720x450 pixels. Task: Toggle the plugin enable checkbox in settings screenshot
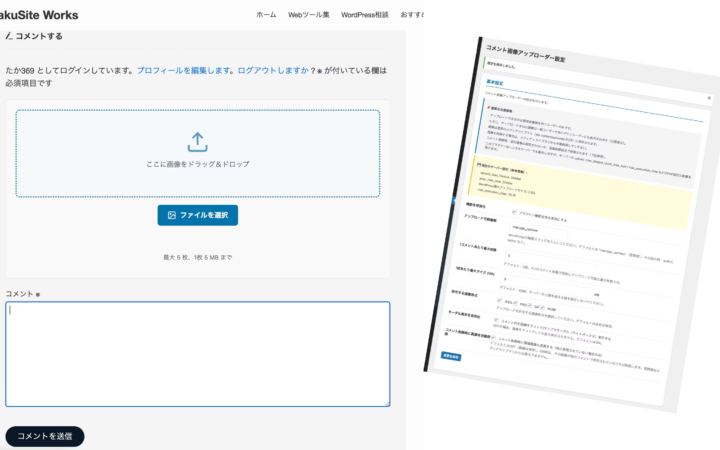[x=514, y=212]
